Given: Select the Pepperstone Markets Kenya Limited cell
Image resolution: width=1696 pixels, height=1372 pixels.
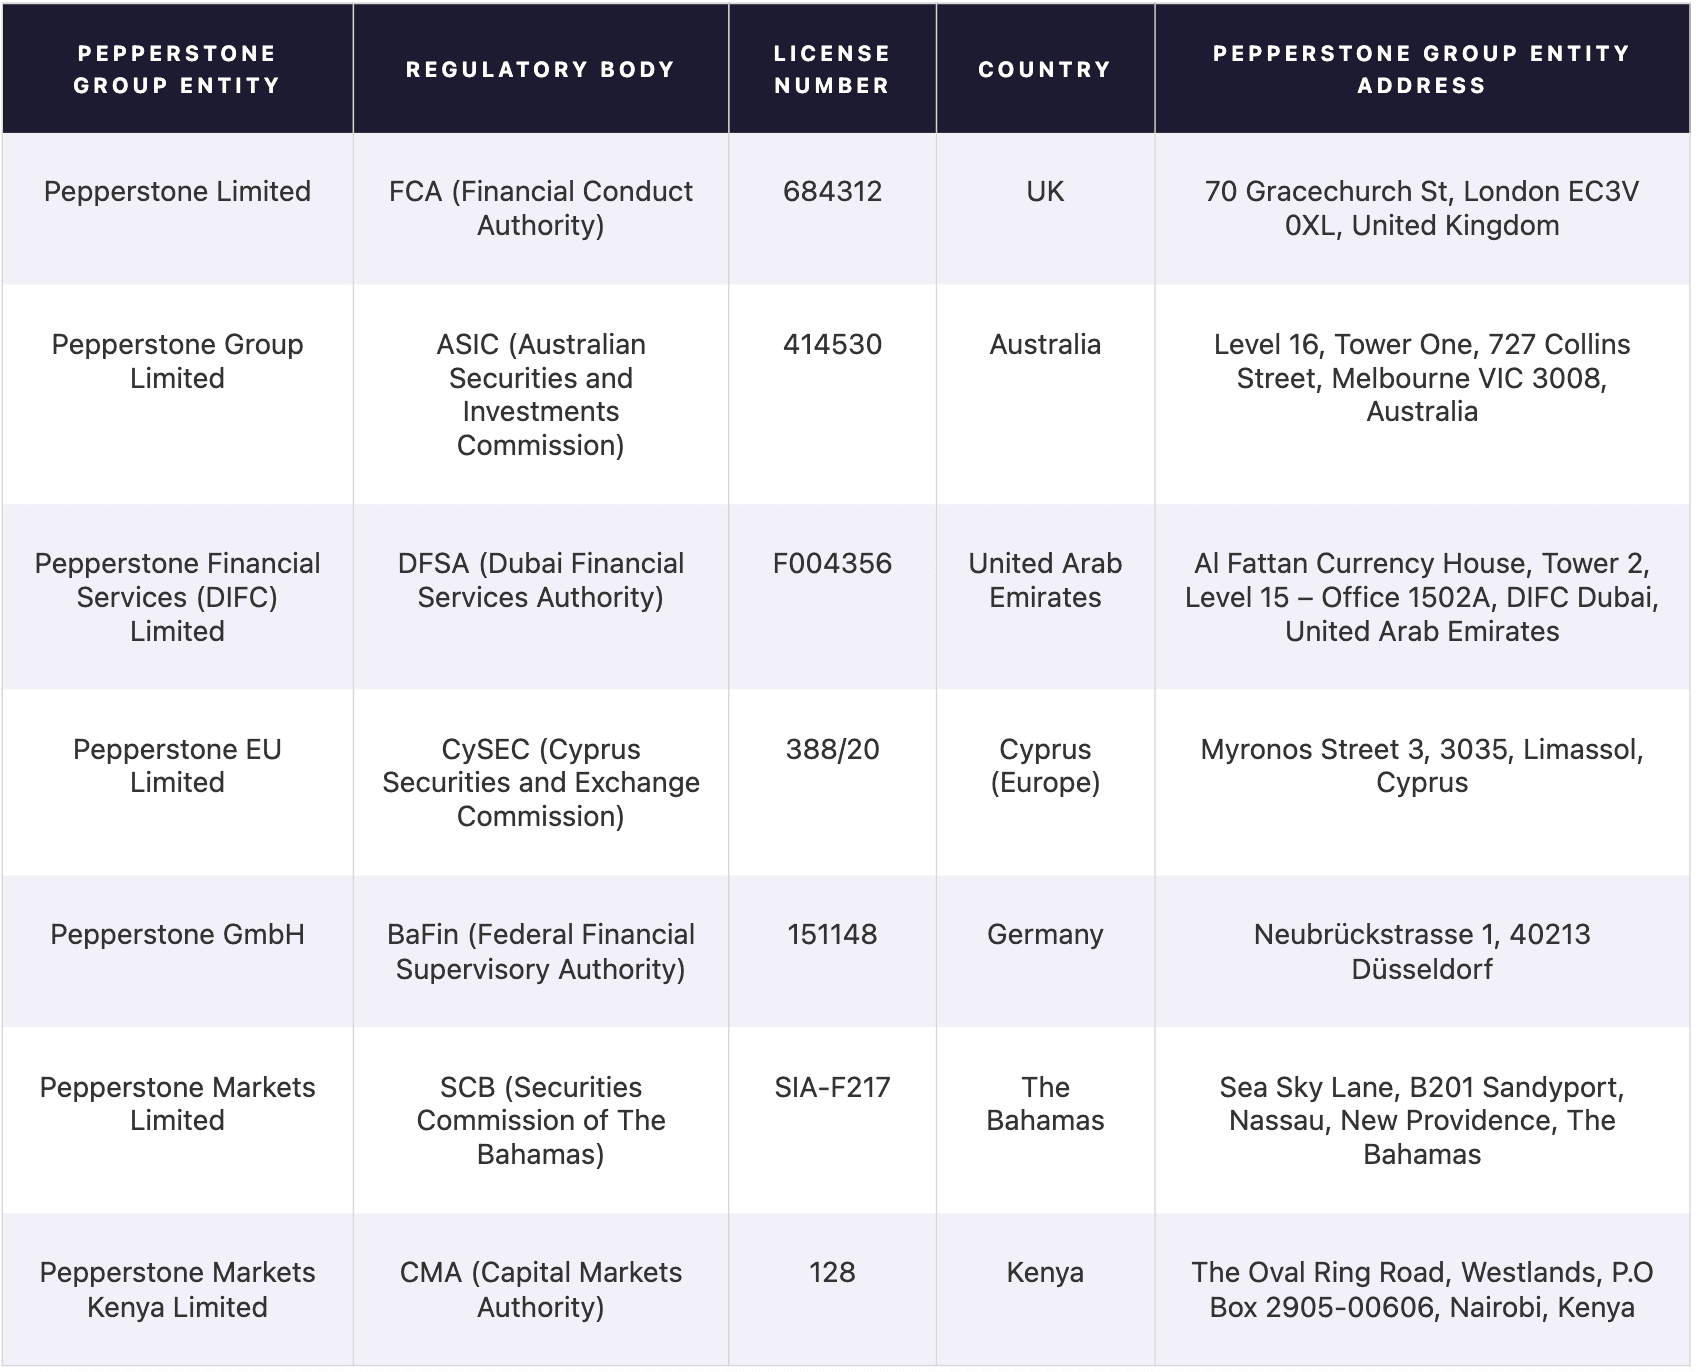Looking at the screenshot, I should [x=177, y=1290].
